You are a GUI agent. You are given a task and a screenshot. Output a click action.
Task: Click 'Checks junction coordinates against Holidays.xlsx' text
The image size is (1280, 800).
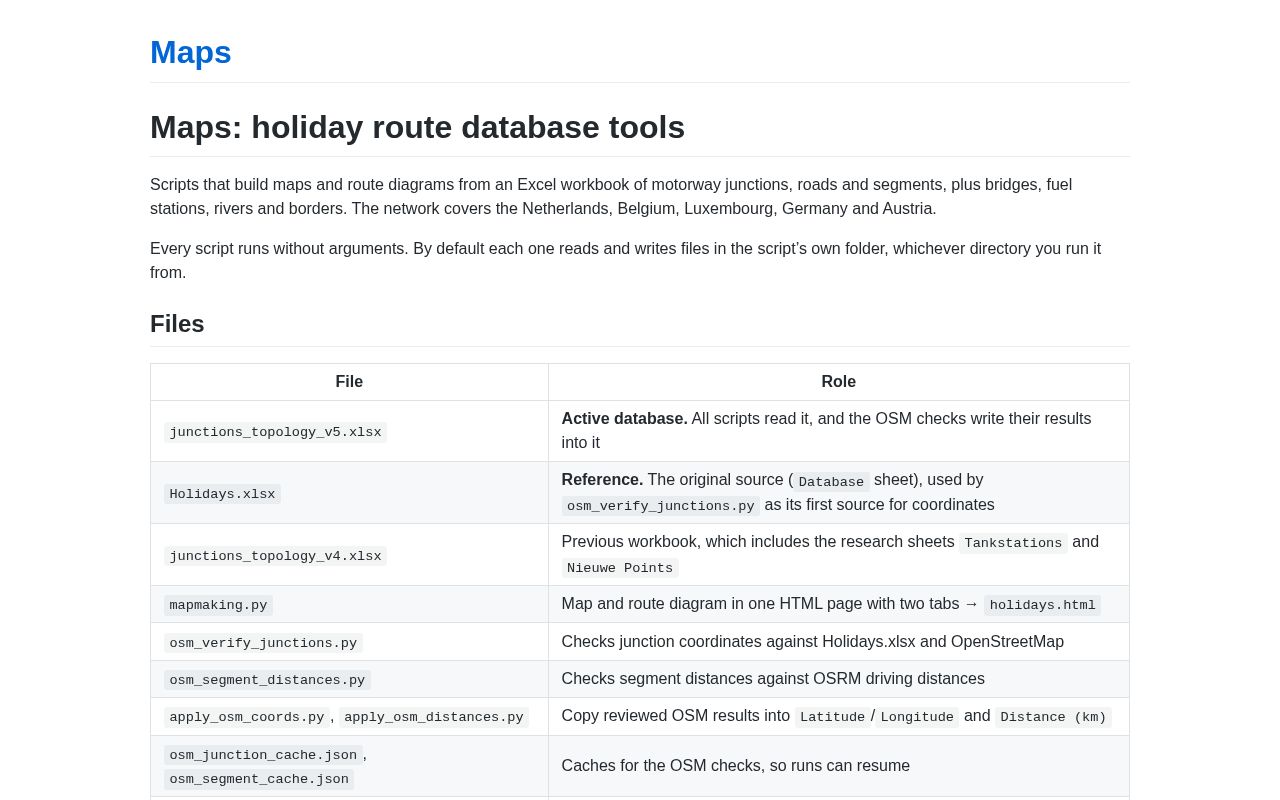click(x=812, y=642)
